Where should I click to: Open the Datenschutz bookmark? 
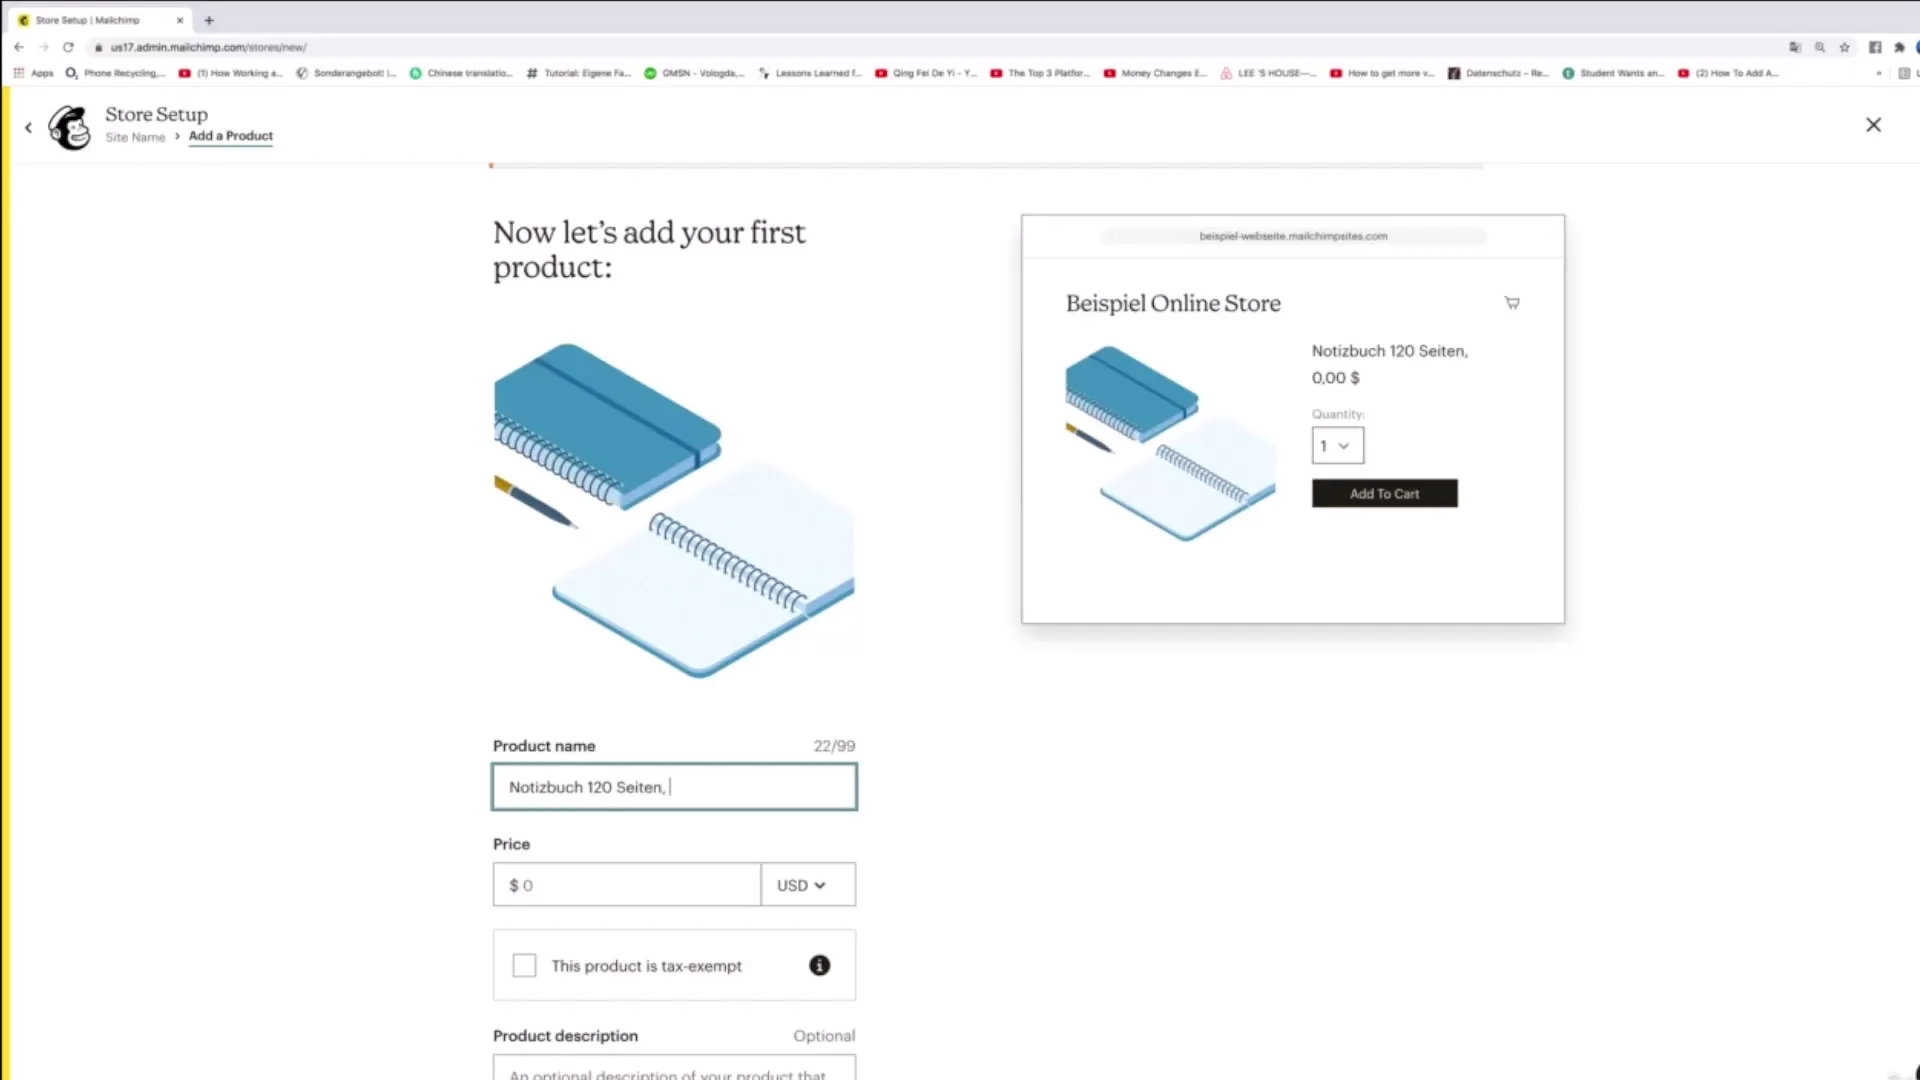coord(1498,73)
